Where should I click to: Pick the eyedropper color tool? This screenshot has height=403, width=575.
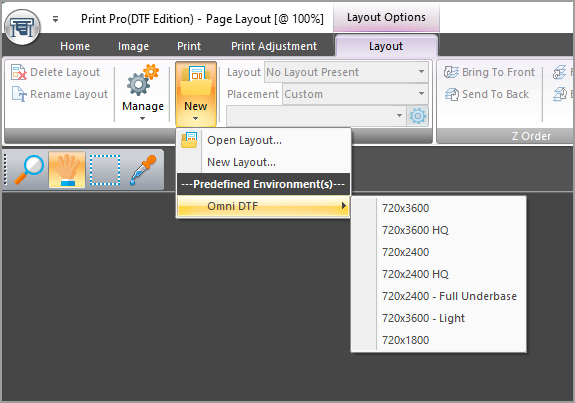click(143, 170)
